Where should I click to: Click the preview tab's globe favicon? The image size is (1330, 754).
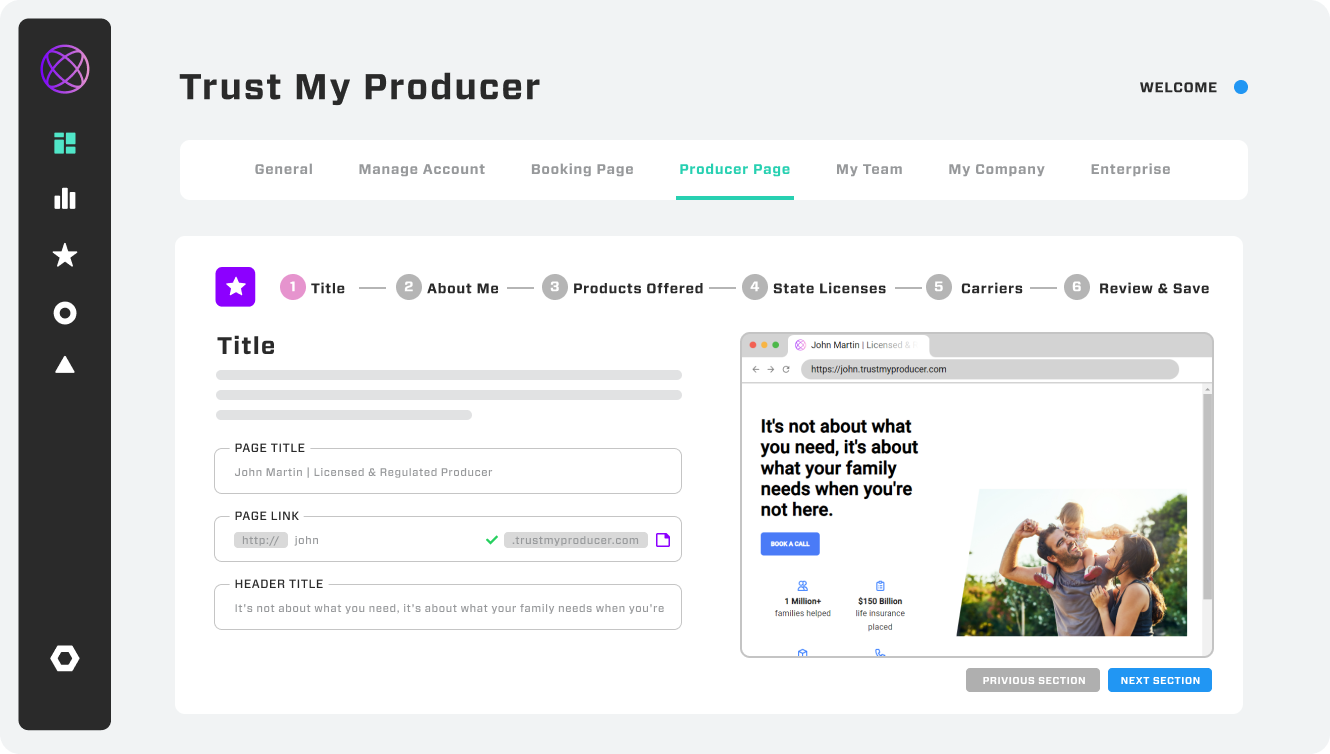tap(800, 345)
